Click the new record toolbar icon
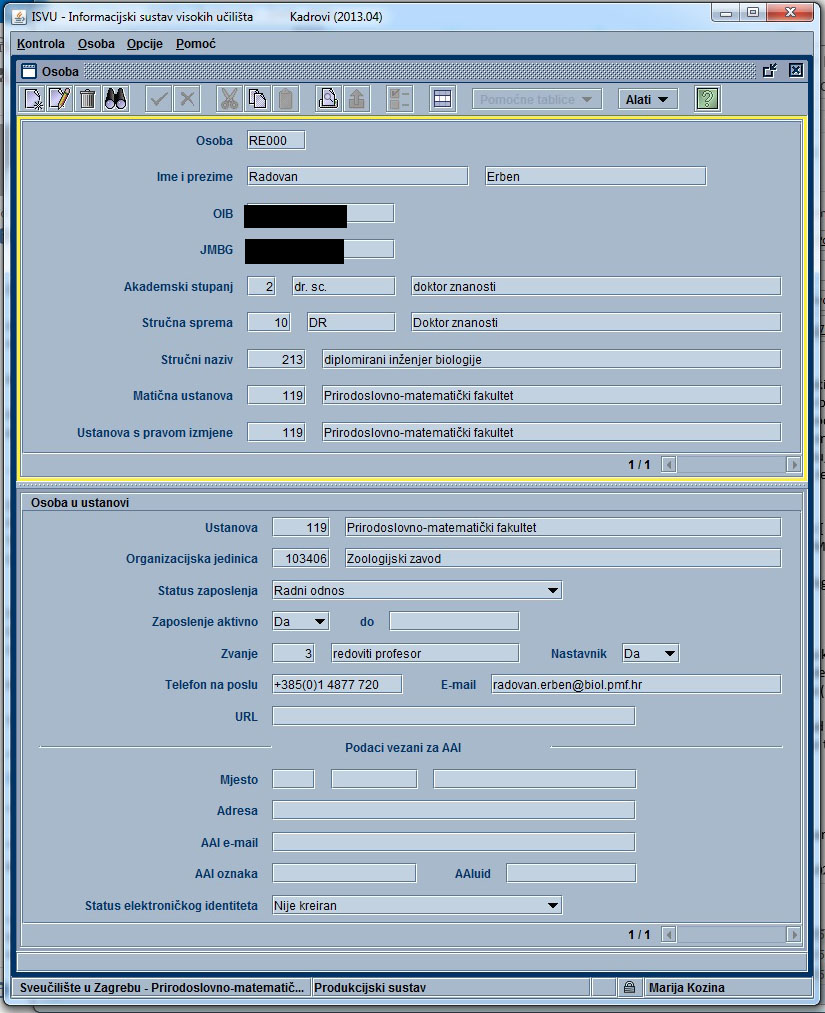The image size is (825, 1013). [32, 99]
